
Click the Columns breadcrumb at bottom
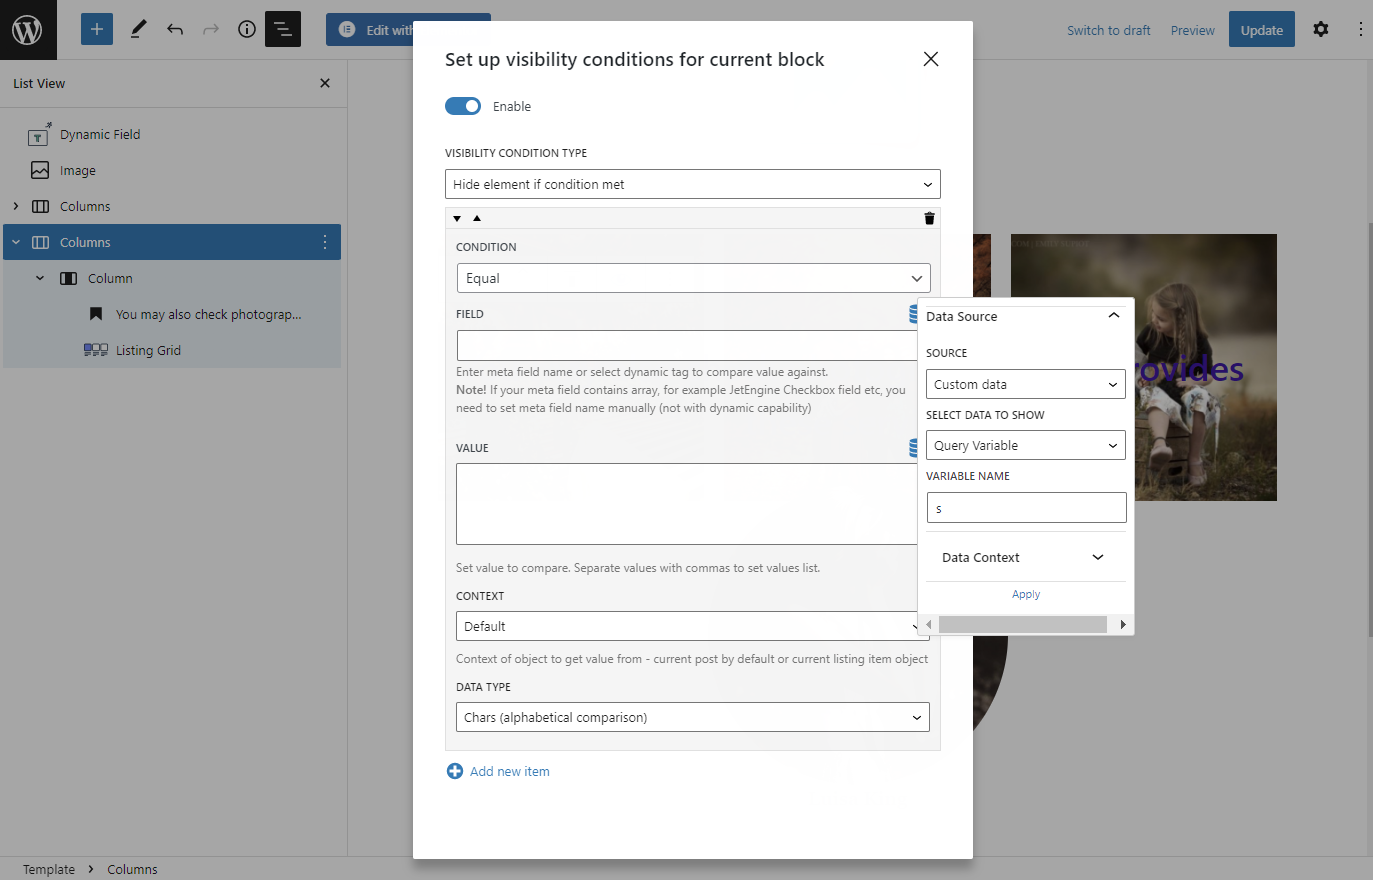(x=132, y=869)
